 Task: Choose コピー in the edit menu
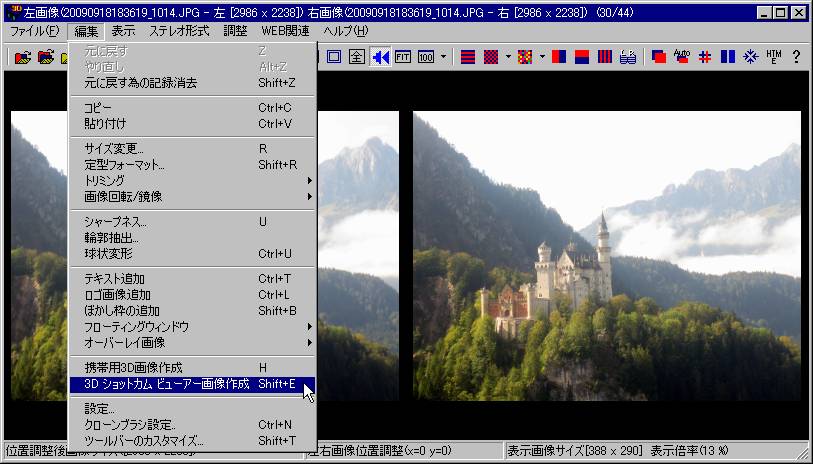tap(193, 107)
